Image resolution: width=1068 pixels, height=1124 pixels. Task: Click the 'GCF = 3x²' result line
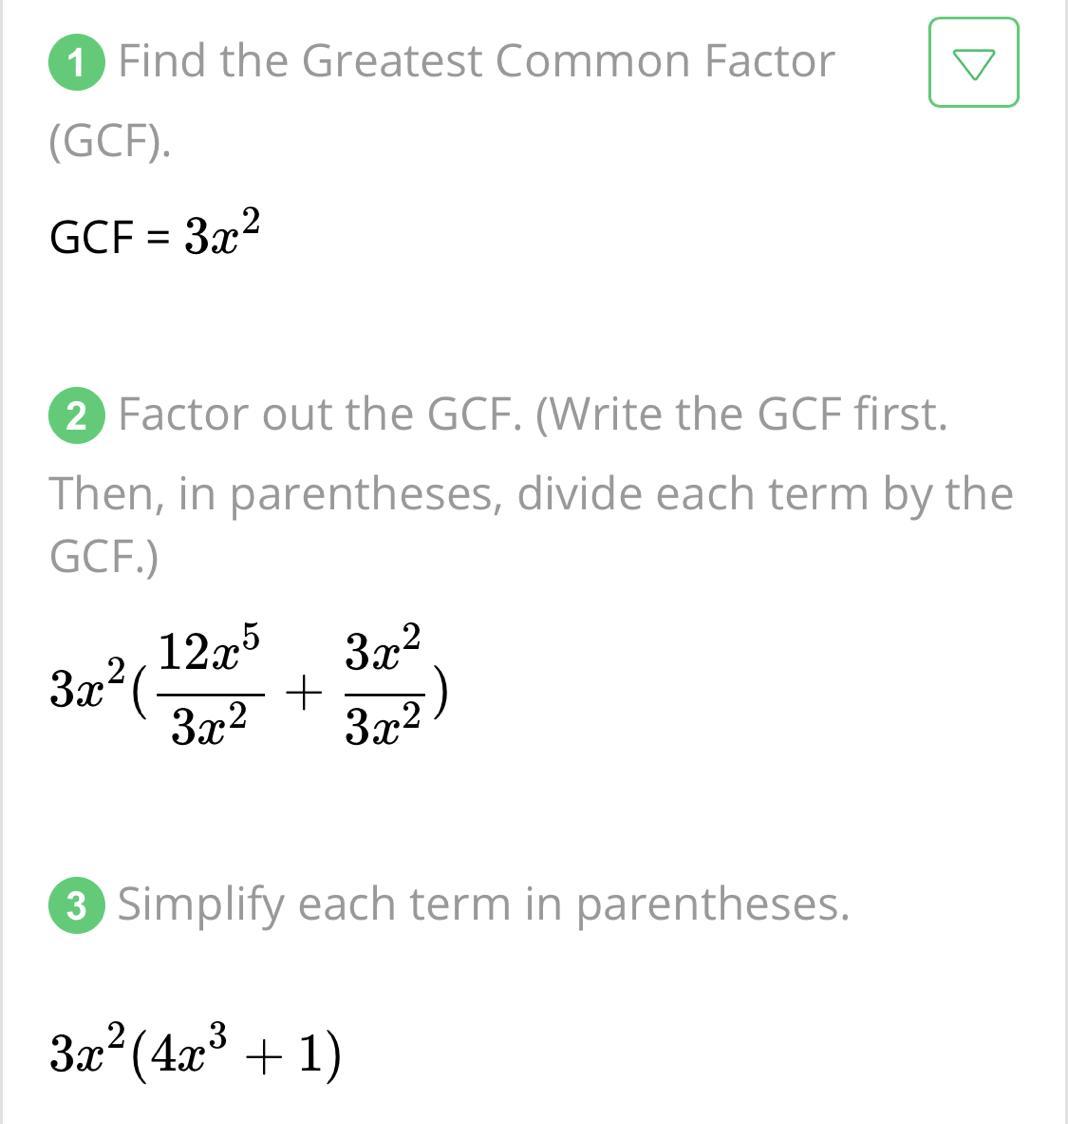pos(155,235)
